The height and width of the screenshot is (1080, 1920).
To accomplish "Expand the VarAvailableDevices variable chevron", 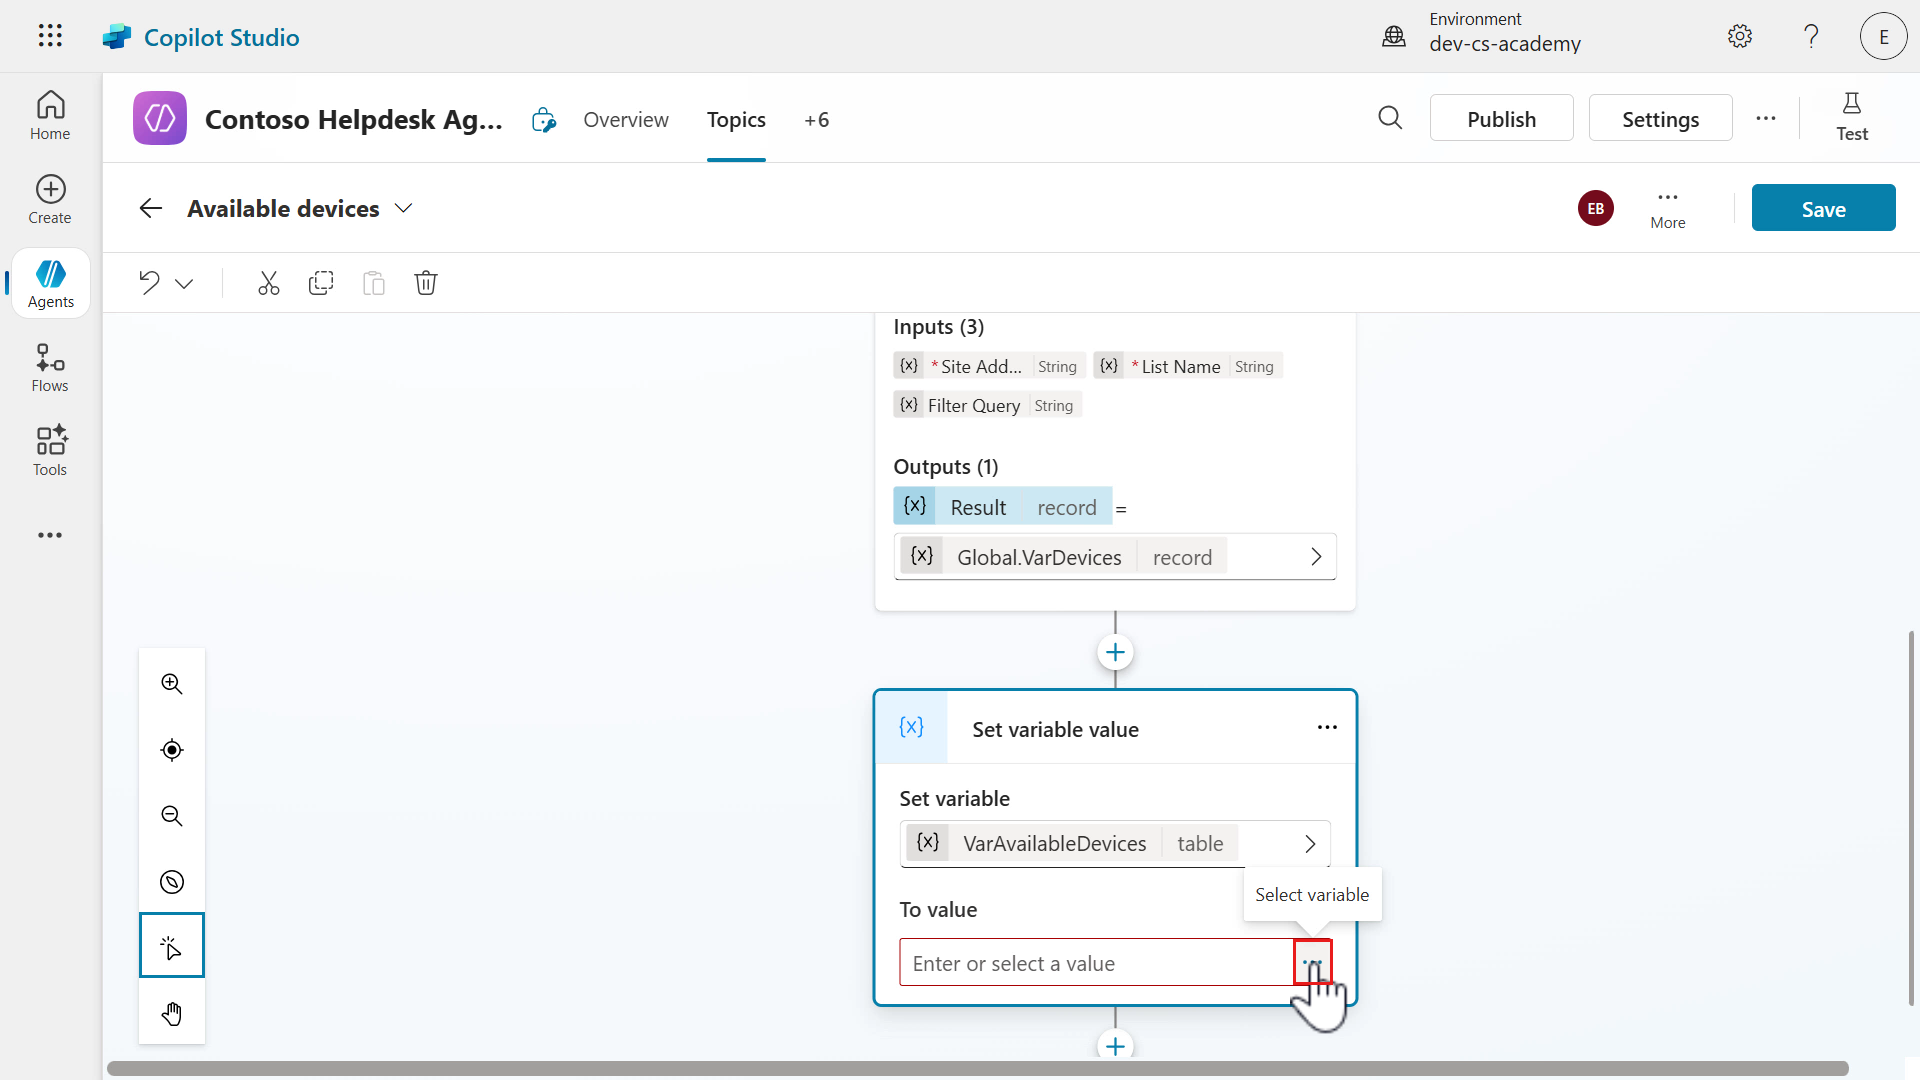I will (x=1308, y=843).
